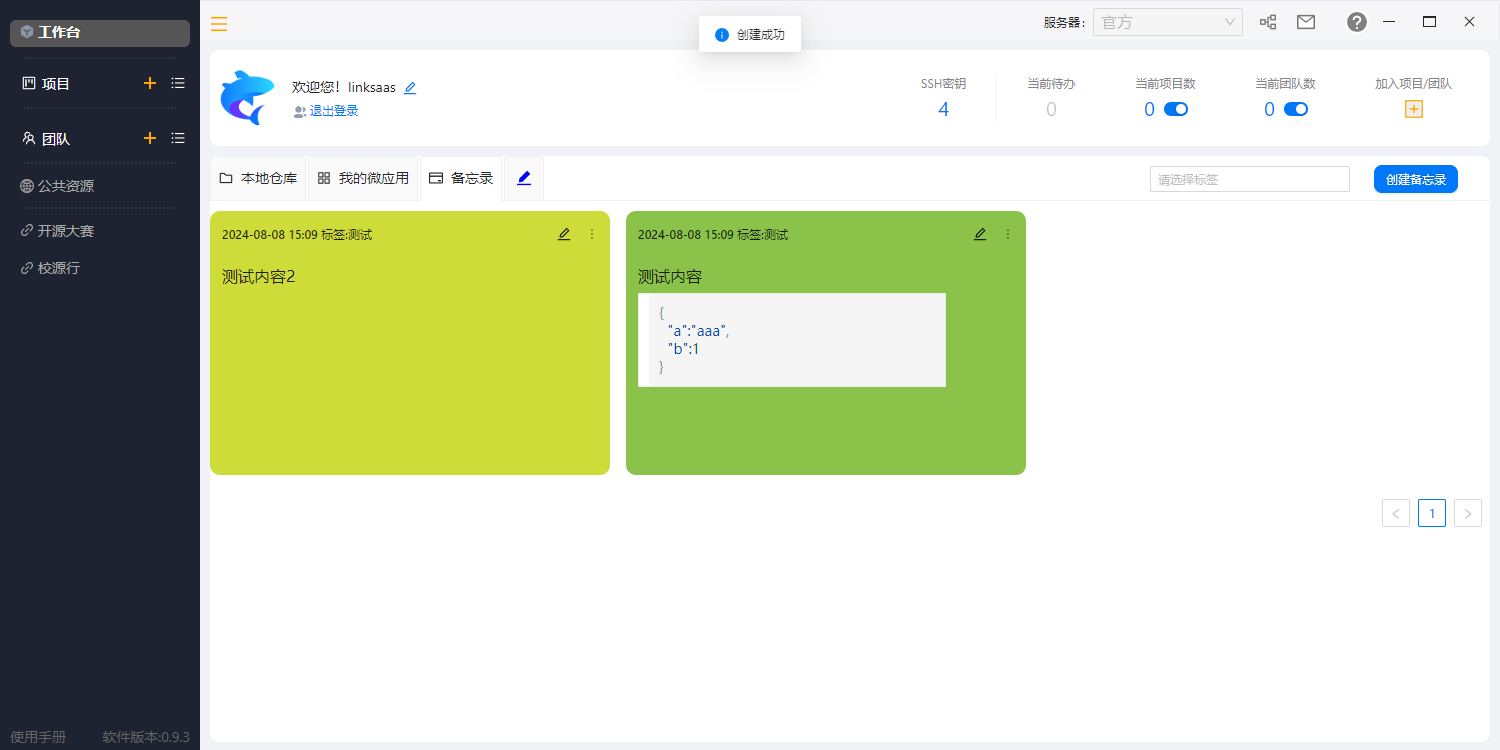Click the 创建备忘录 button
The width and height of the screenshot is (1500, 750).
[1416, 179]
